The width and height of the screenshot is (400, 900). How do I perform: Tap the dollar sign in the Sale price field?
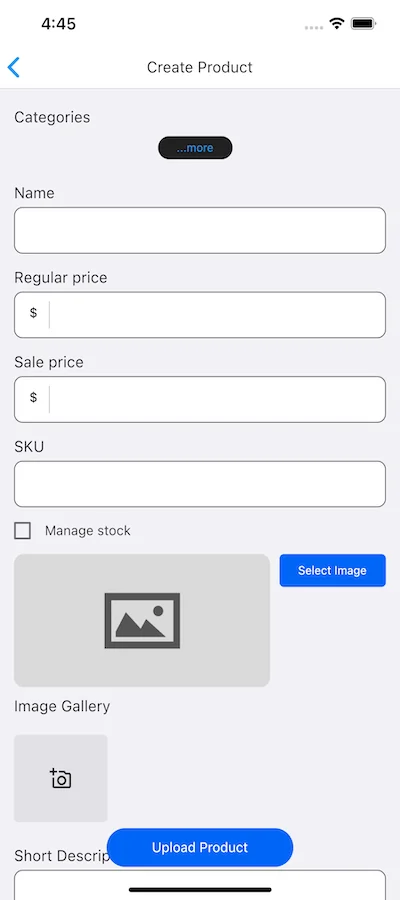33,397
